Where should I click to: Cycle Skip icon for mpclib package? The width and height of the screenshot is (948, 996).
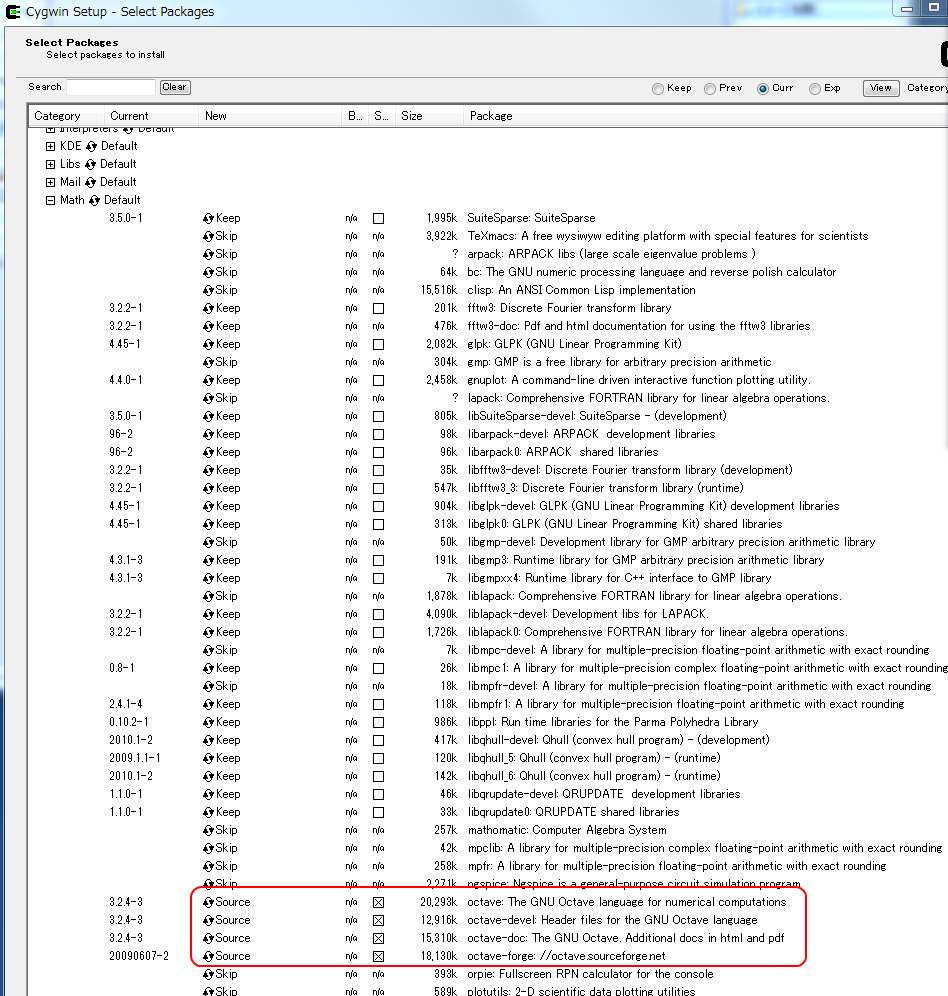[208, 849]
